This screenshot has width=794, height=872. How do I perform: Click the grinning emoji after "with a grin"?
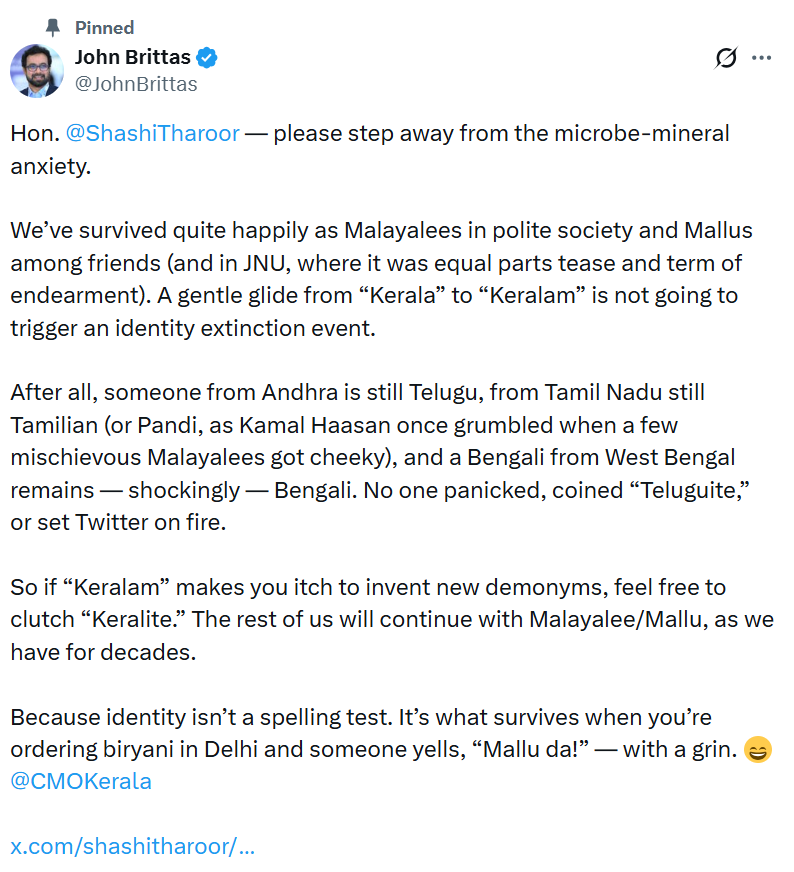(x=758, y=750)
